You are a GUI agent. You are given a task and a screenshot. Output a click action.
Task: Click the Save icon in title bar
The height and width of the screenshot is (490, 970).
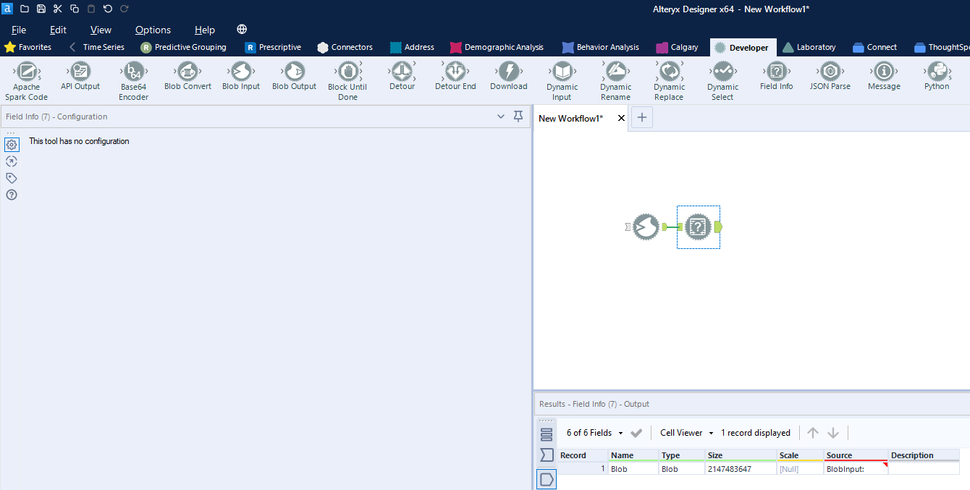point(41,9)
